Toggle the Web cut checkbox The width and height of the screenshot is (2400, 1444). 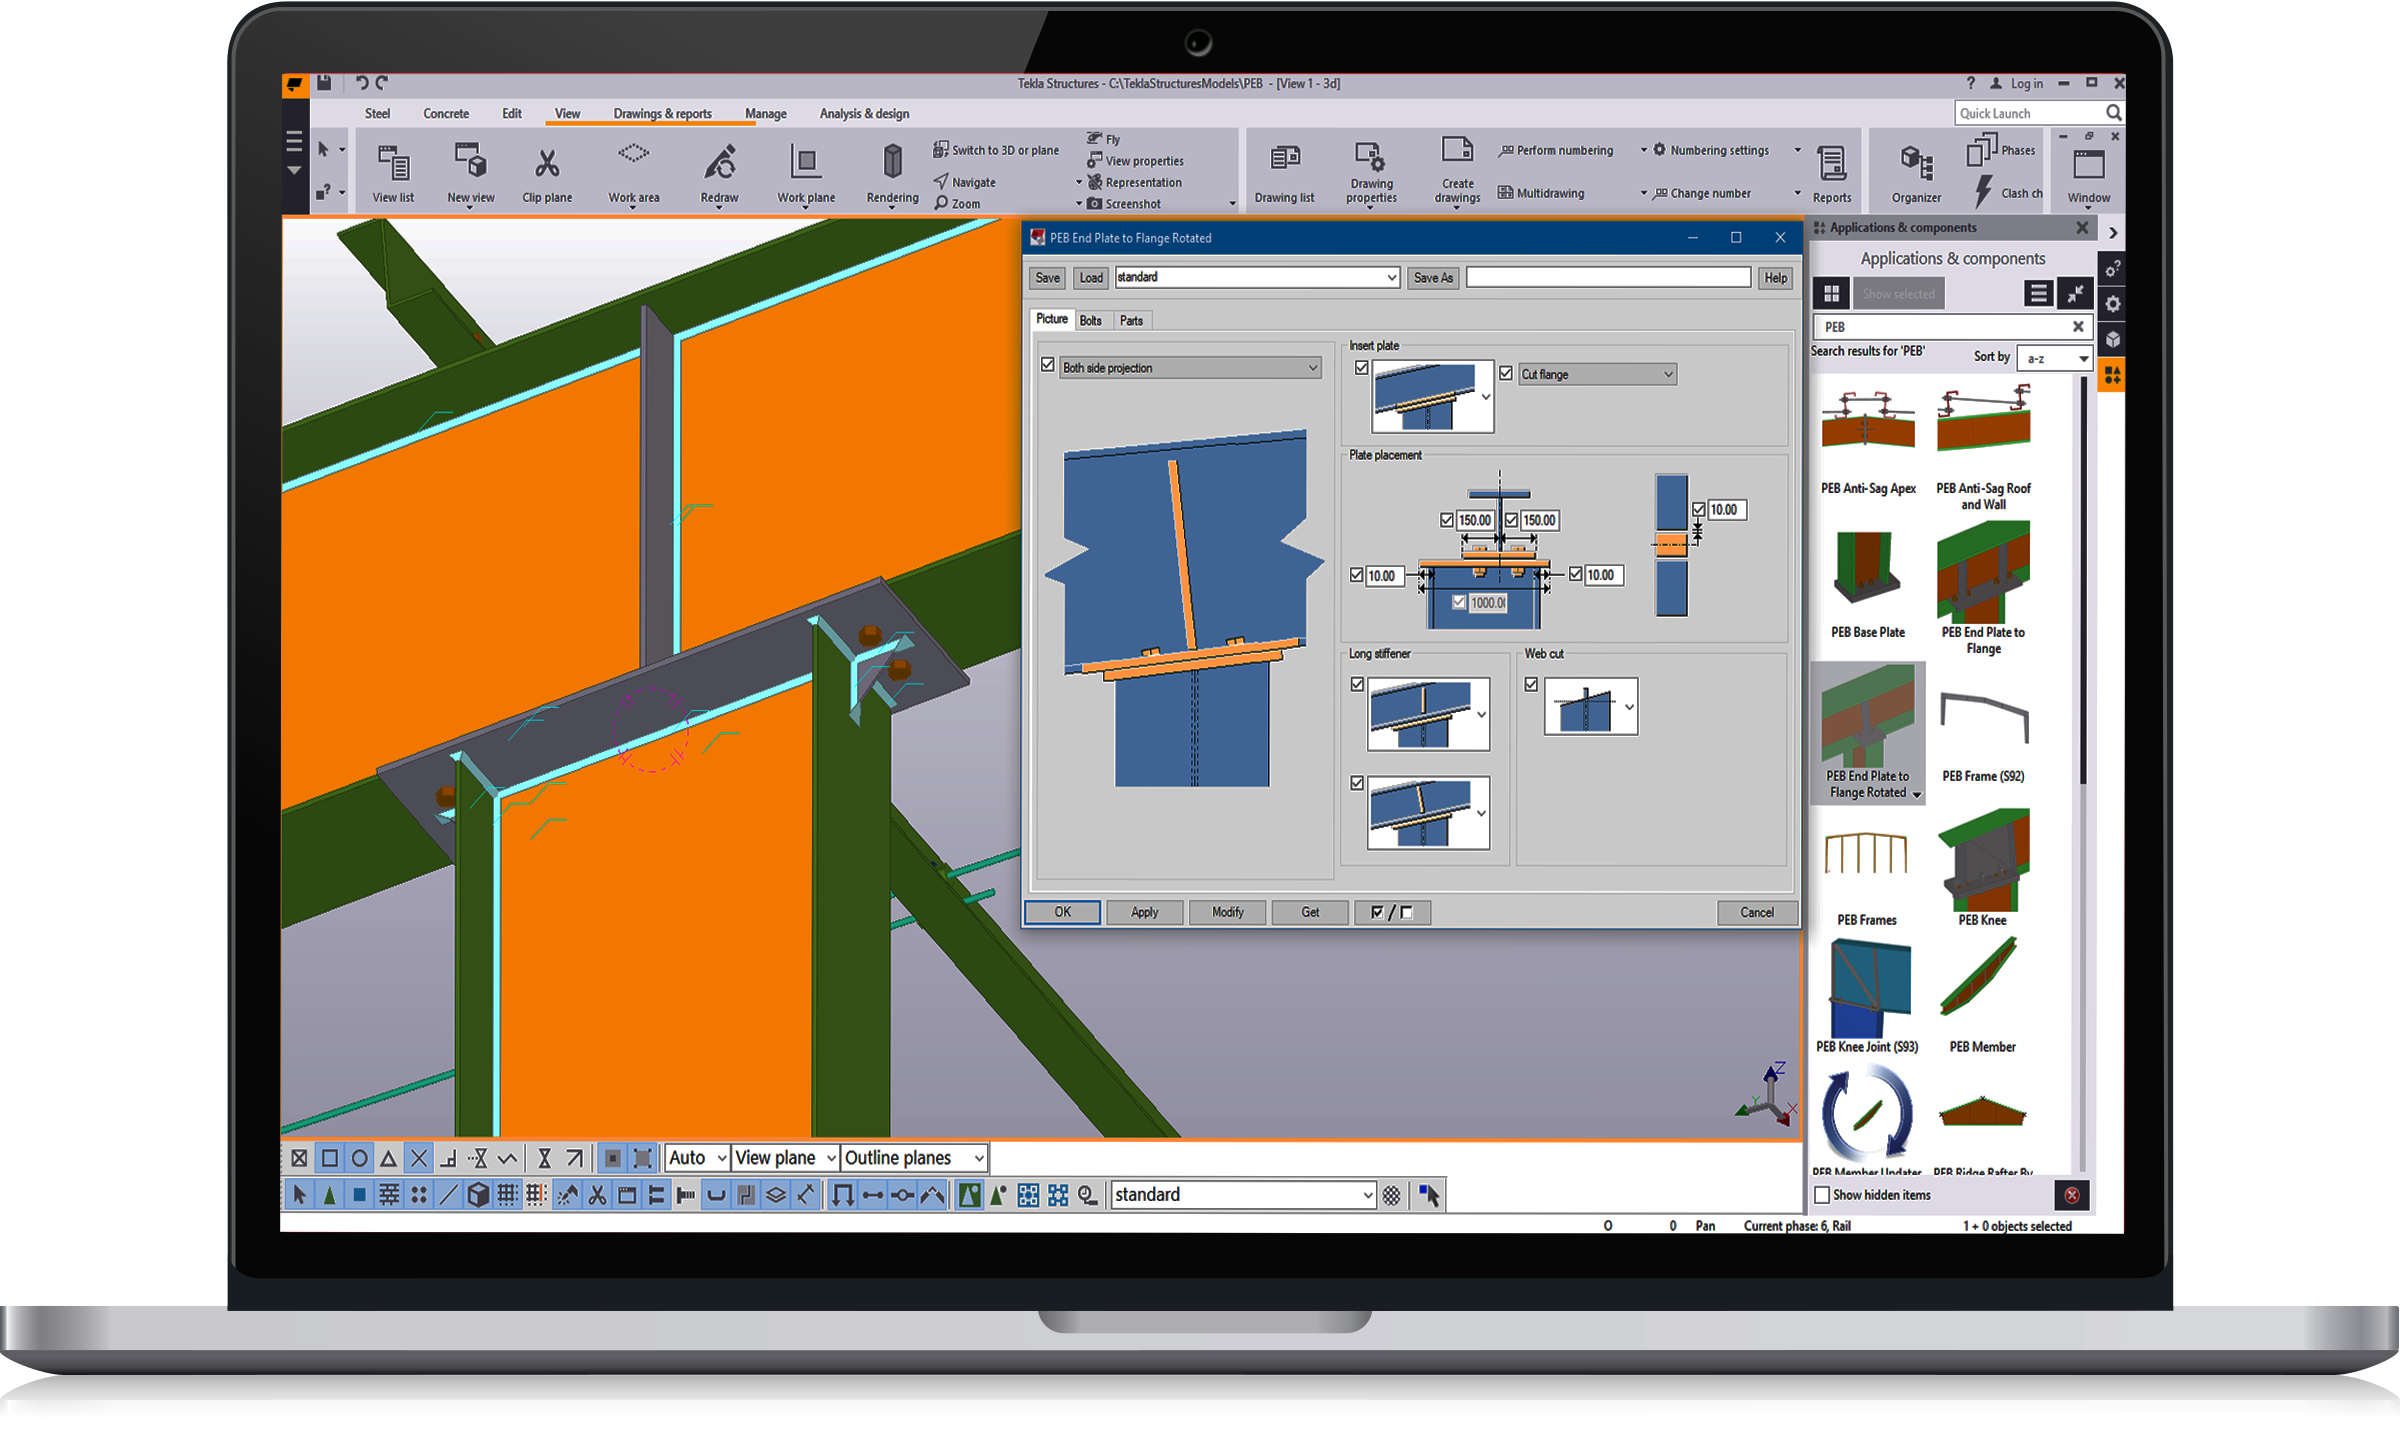click(1530, 685)
